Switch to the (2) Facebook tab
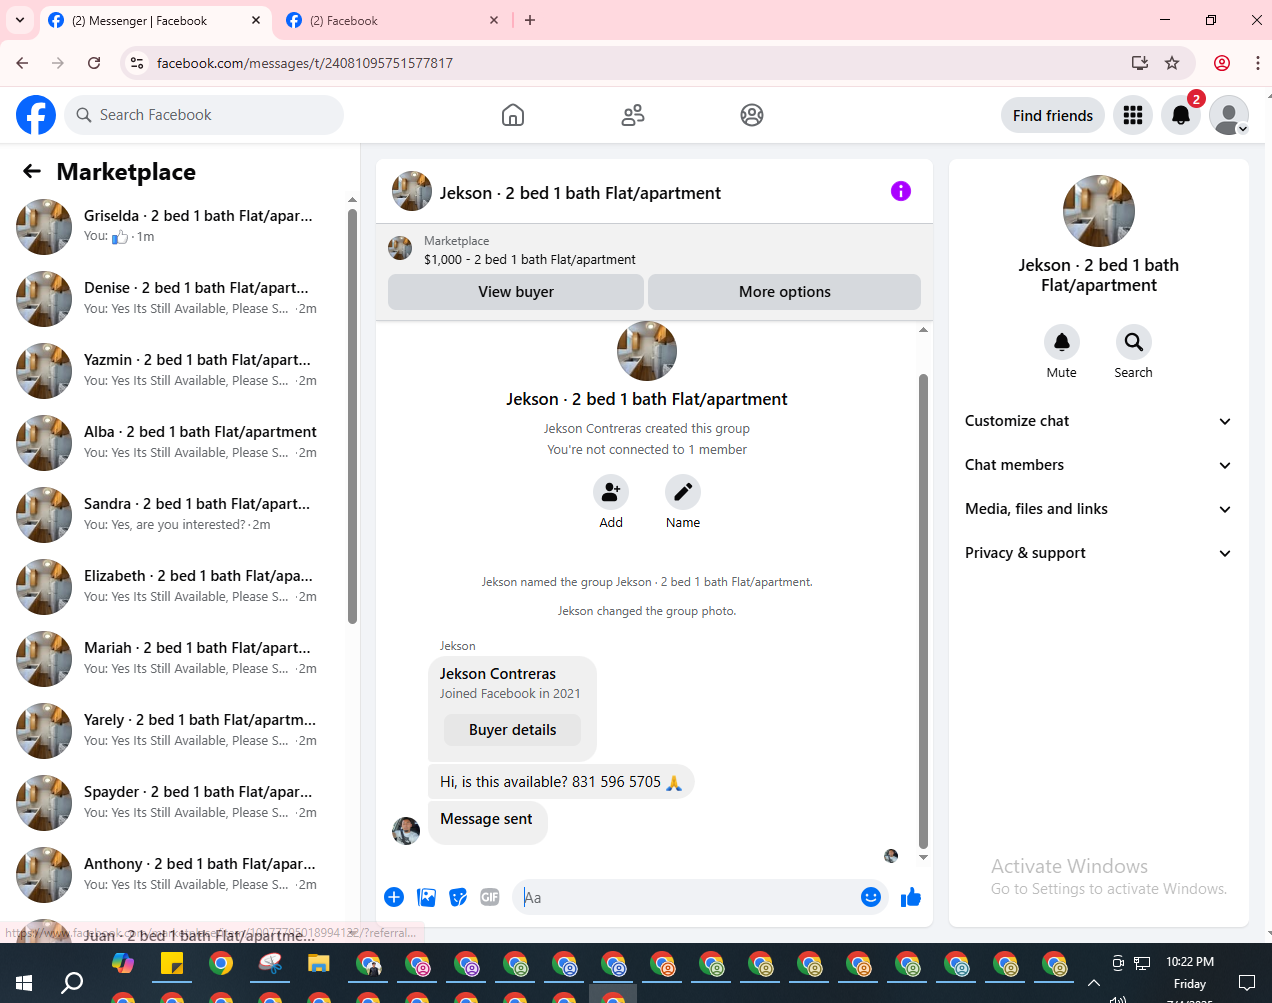The image size is (1272, 1003). click(x=393, y=20)
